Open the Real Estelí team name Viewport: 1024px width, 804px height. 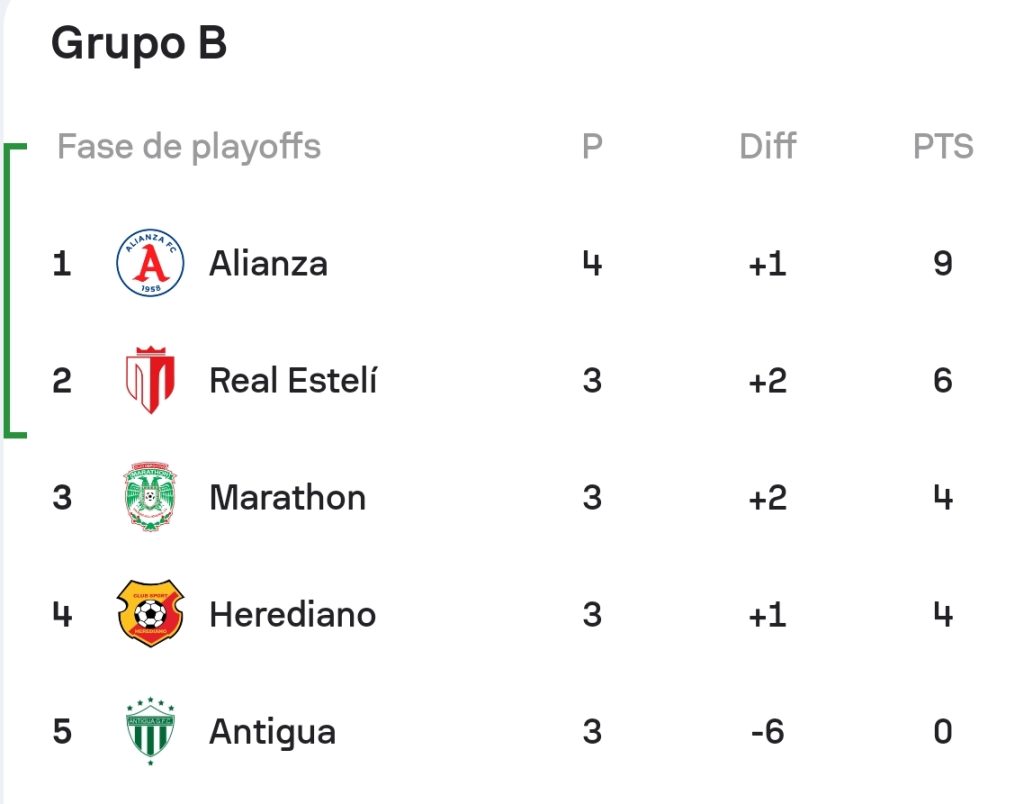pos(293,380)
